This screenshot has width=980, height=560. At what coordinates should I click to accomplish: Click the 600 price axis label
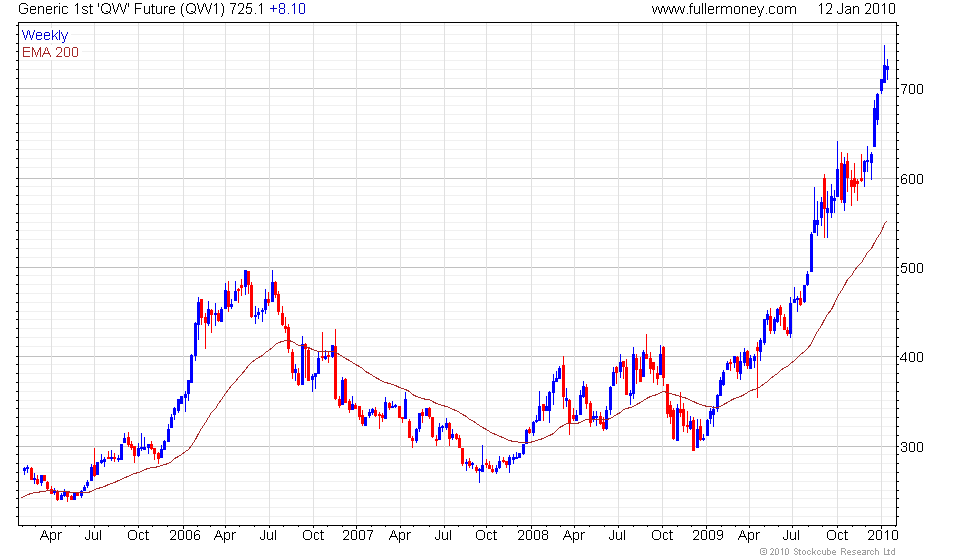[x=911, y=179]
